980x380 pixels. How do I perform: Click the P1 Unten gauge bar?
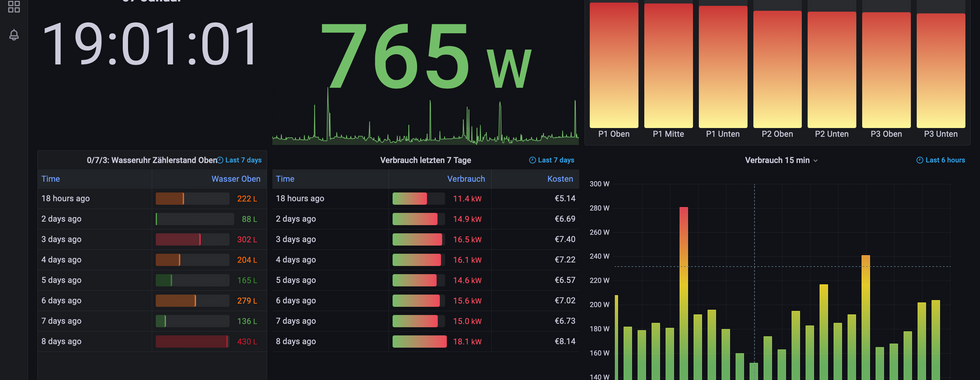point(722,67)
